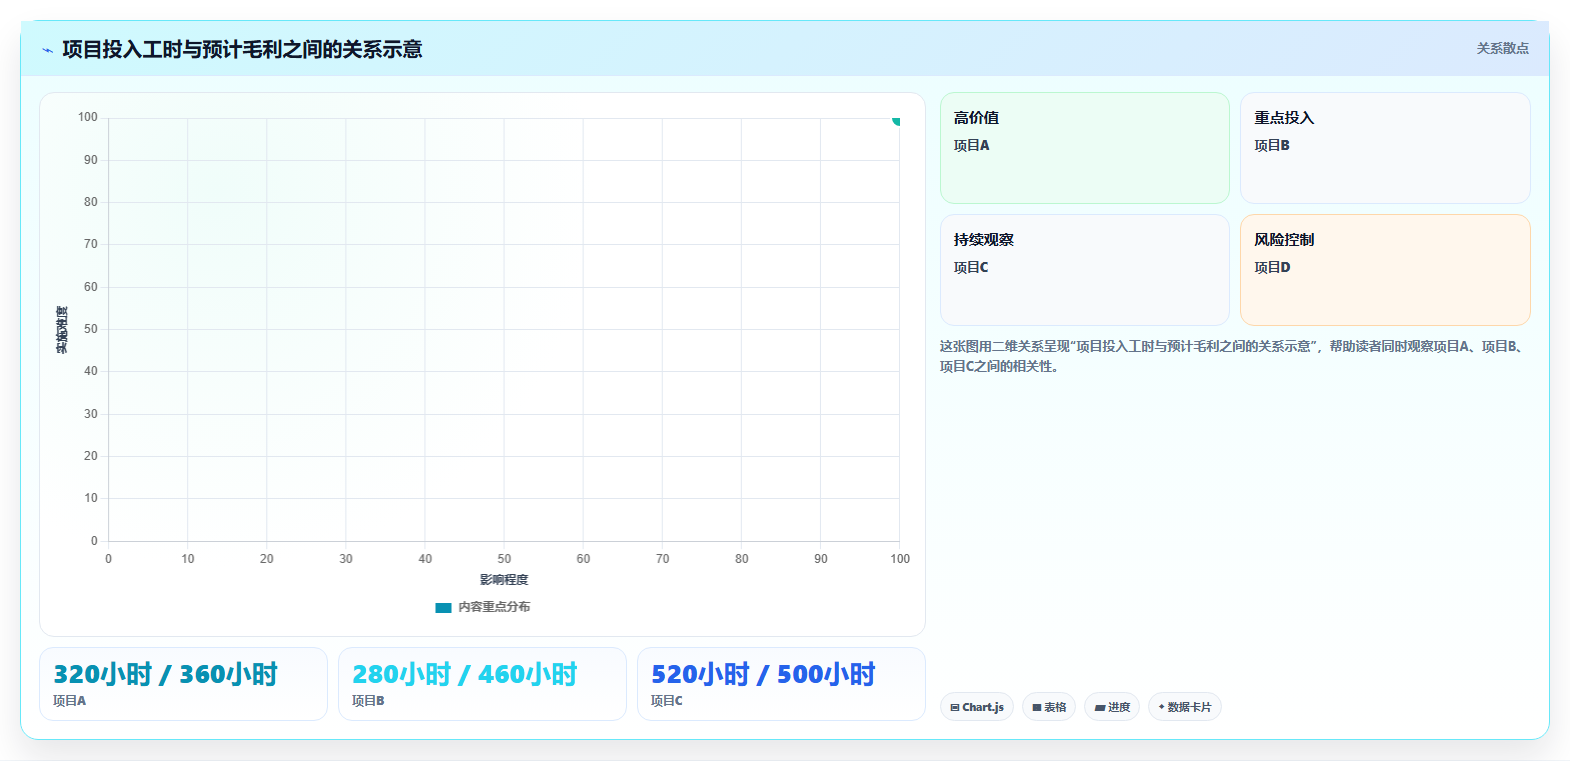Click the y-axis label 实施难度
This screenshot has height=761, width=1570.
(x=62, y=330)
